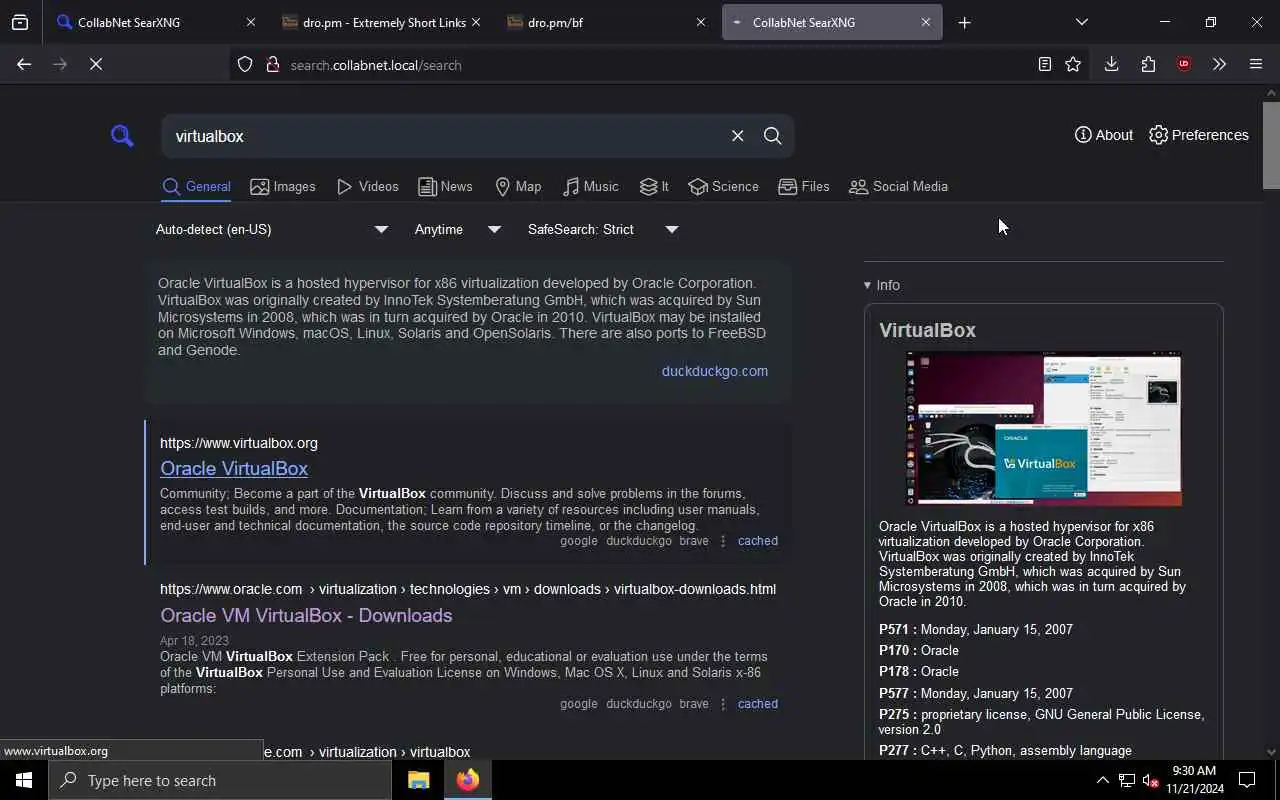Image resolution: width=1280 pixels, height=800 pixels.
Task: Open cached version of Oracle VirtualBox result
Action: (x=757, y=541)
